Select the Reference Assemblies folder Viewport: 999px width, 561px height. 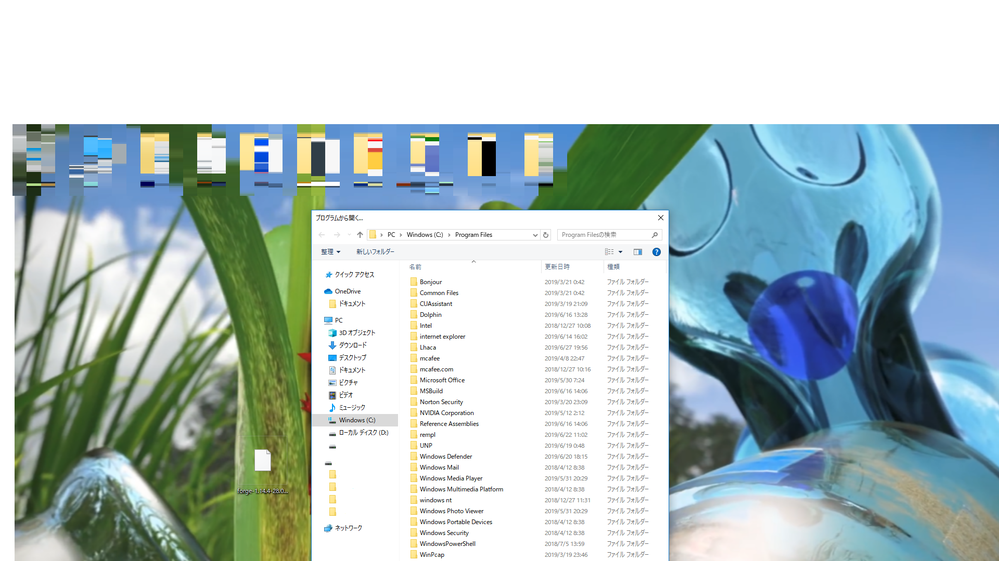(x=449, y=423)
